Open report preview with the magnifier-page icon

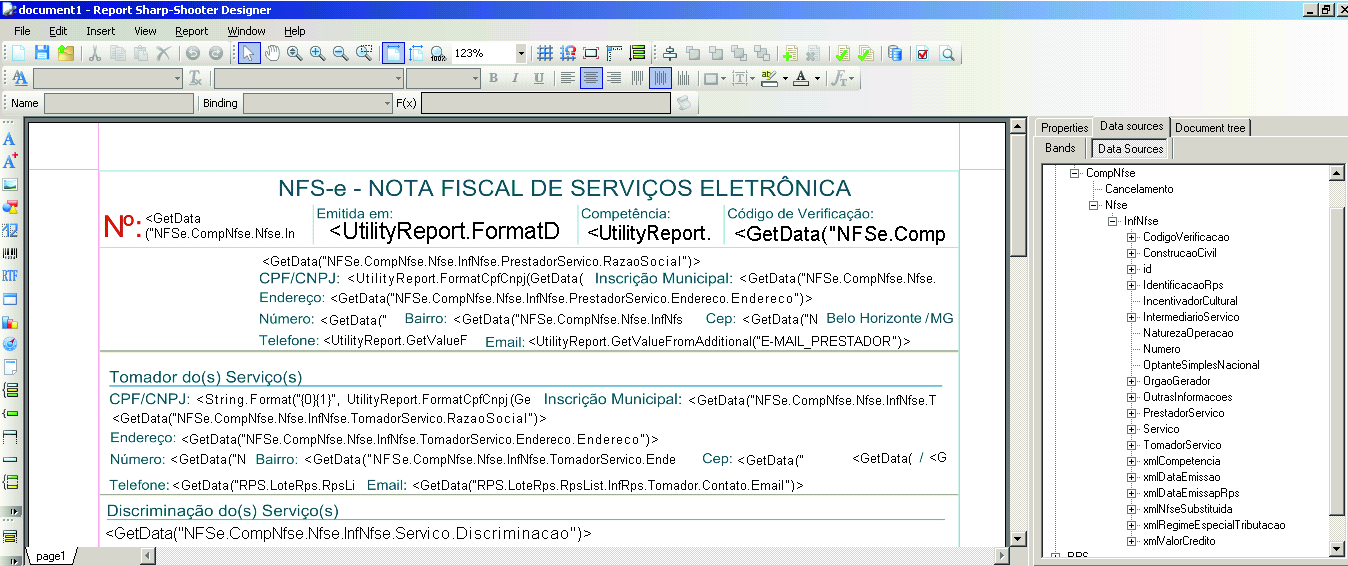pos(947,53)
